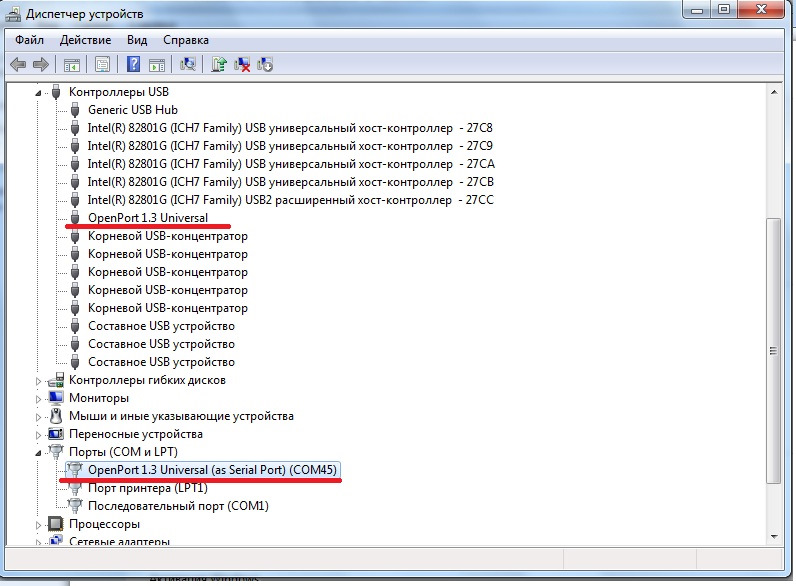This screenshot has height=586, width=796.
Task: Click the Device Manager title bar icon
Action: pyautogui.click(x=13, y=14)
